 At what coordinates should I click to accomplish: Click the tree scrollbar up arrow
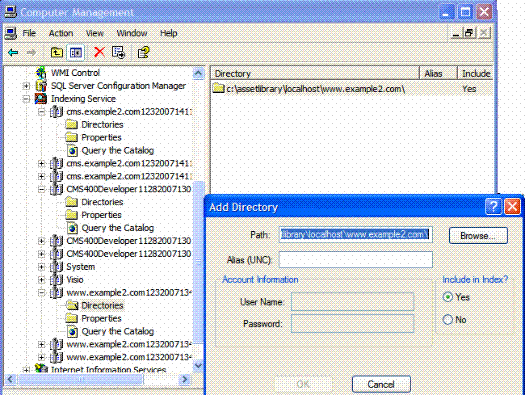199,73
